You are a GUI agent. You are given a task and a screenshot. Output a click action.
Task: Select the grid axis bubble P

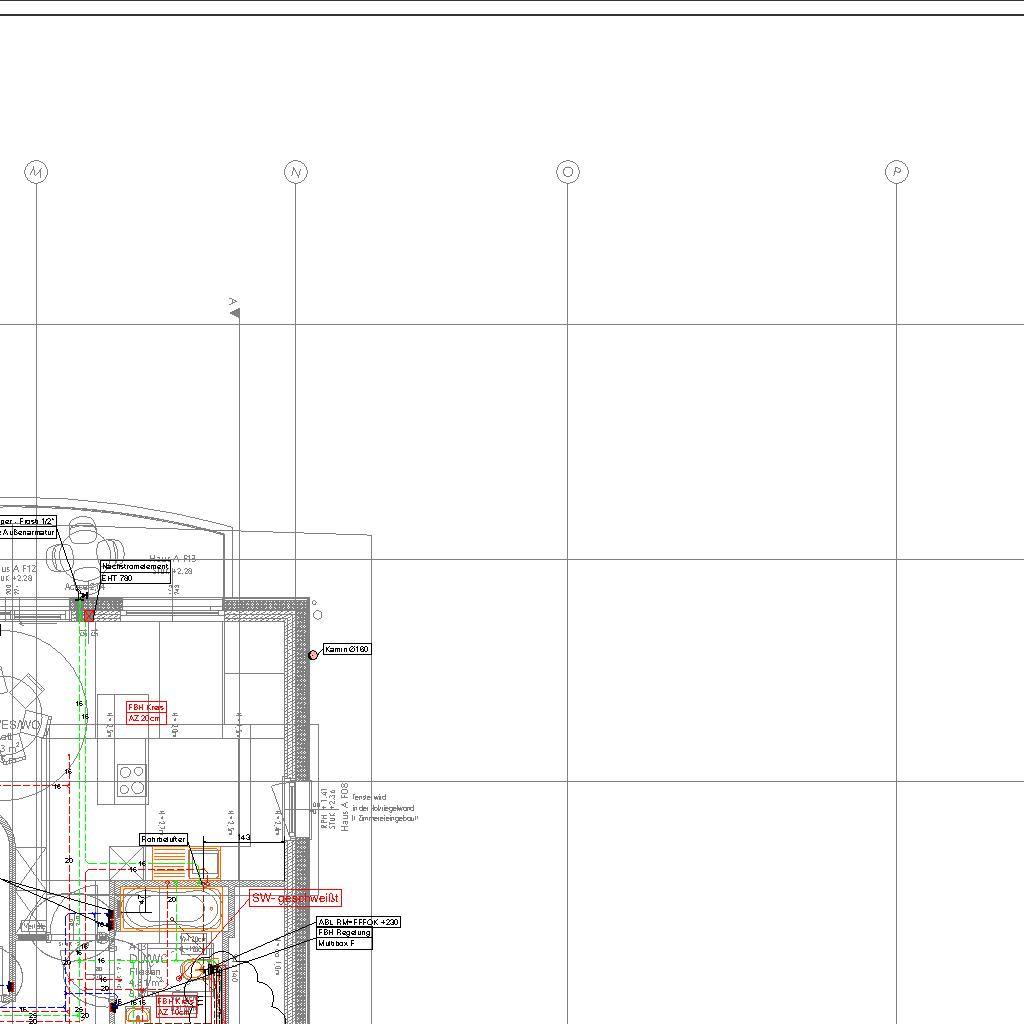[x=897, y=172]
